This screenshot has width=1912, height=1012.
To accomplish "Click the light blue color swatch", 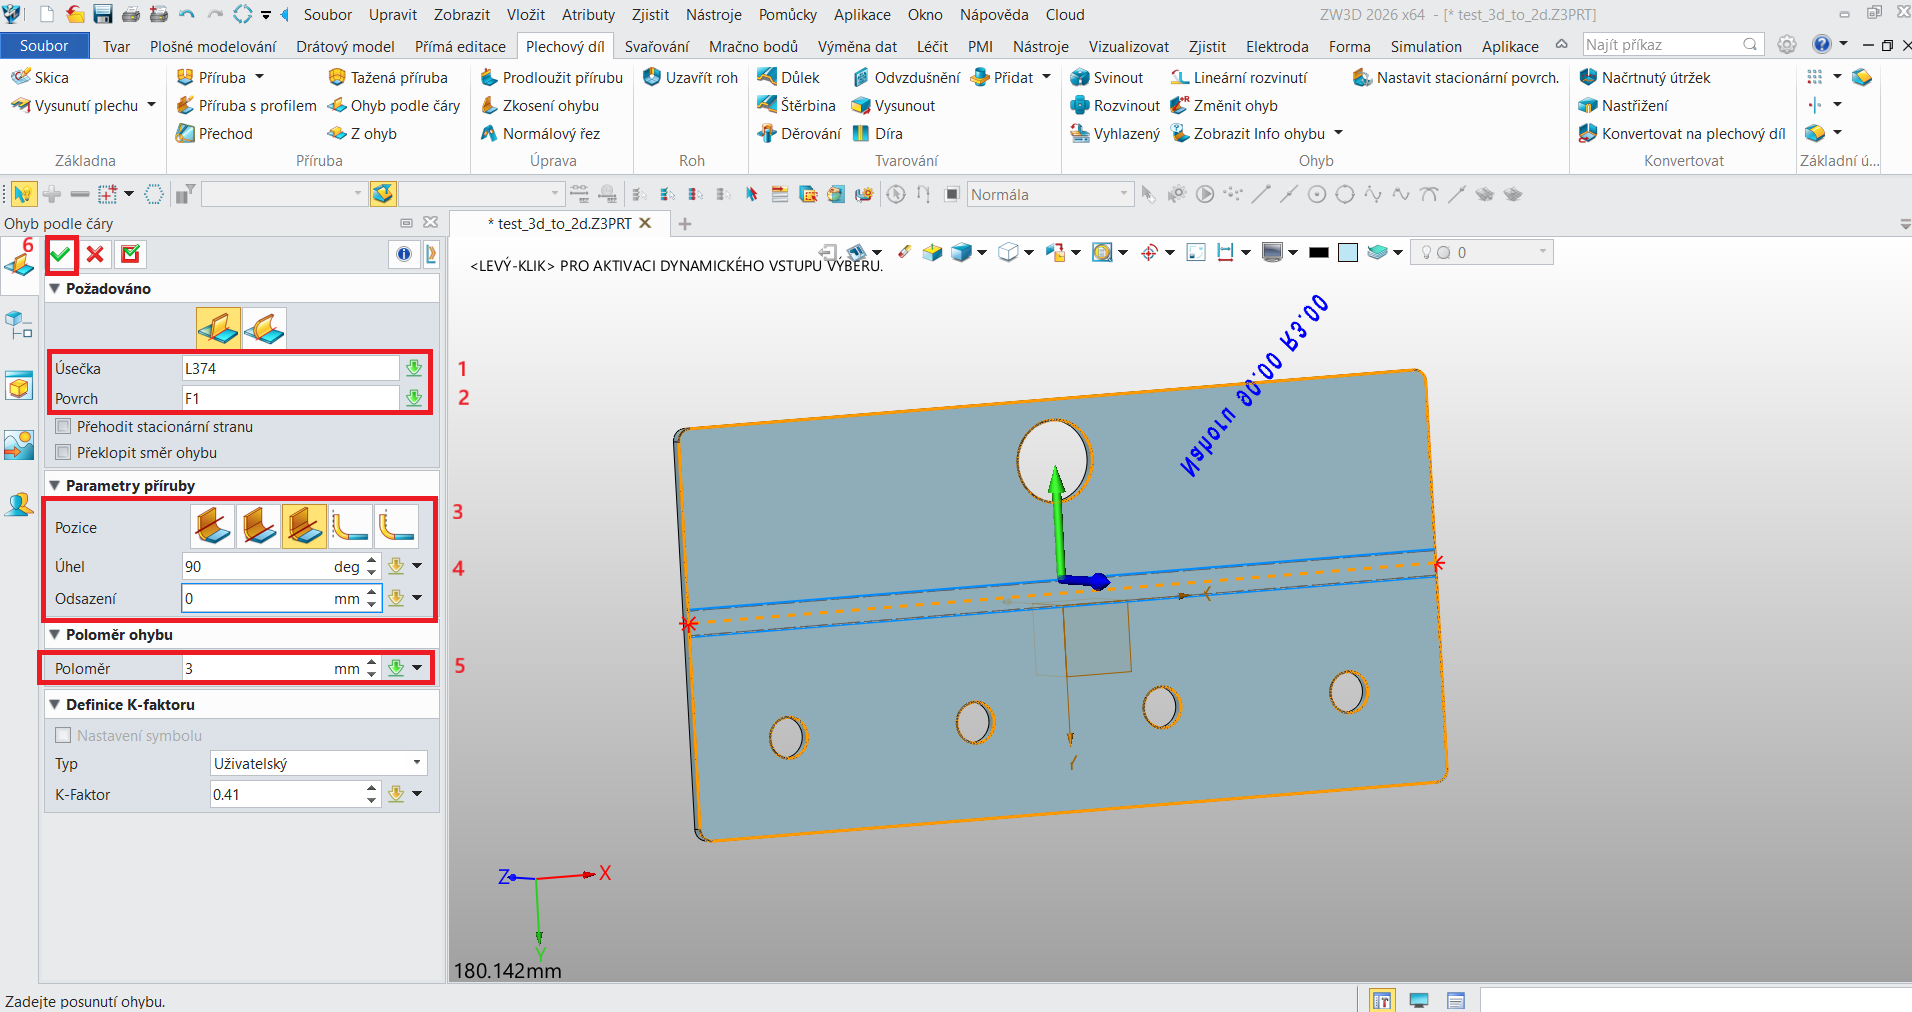I will coord(1348,252).
